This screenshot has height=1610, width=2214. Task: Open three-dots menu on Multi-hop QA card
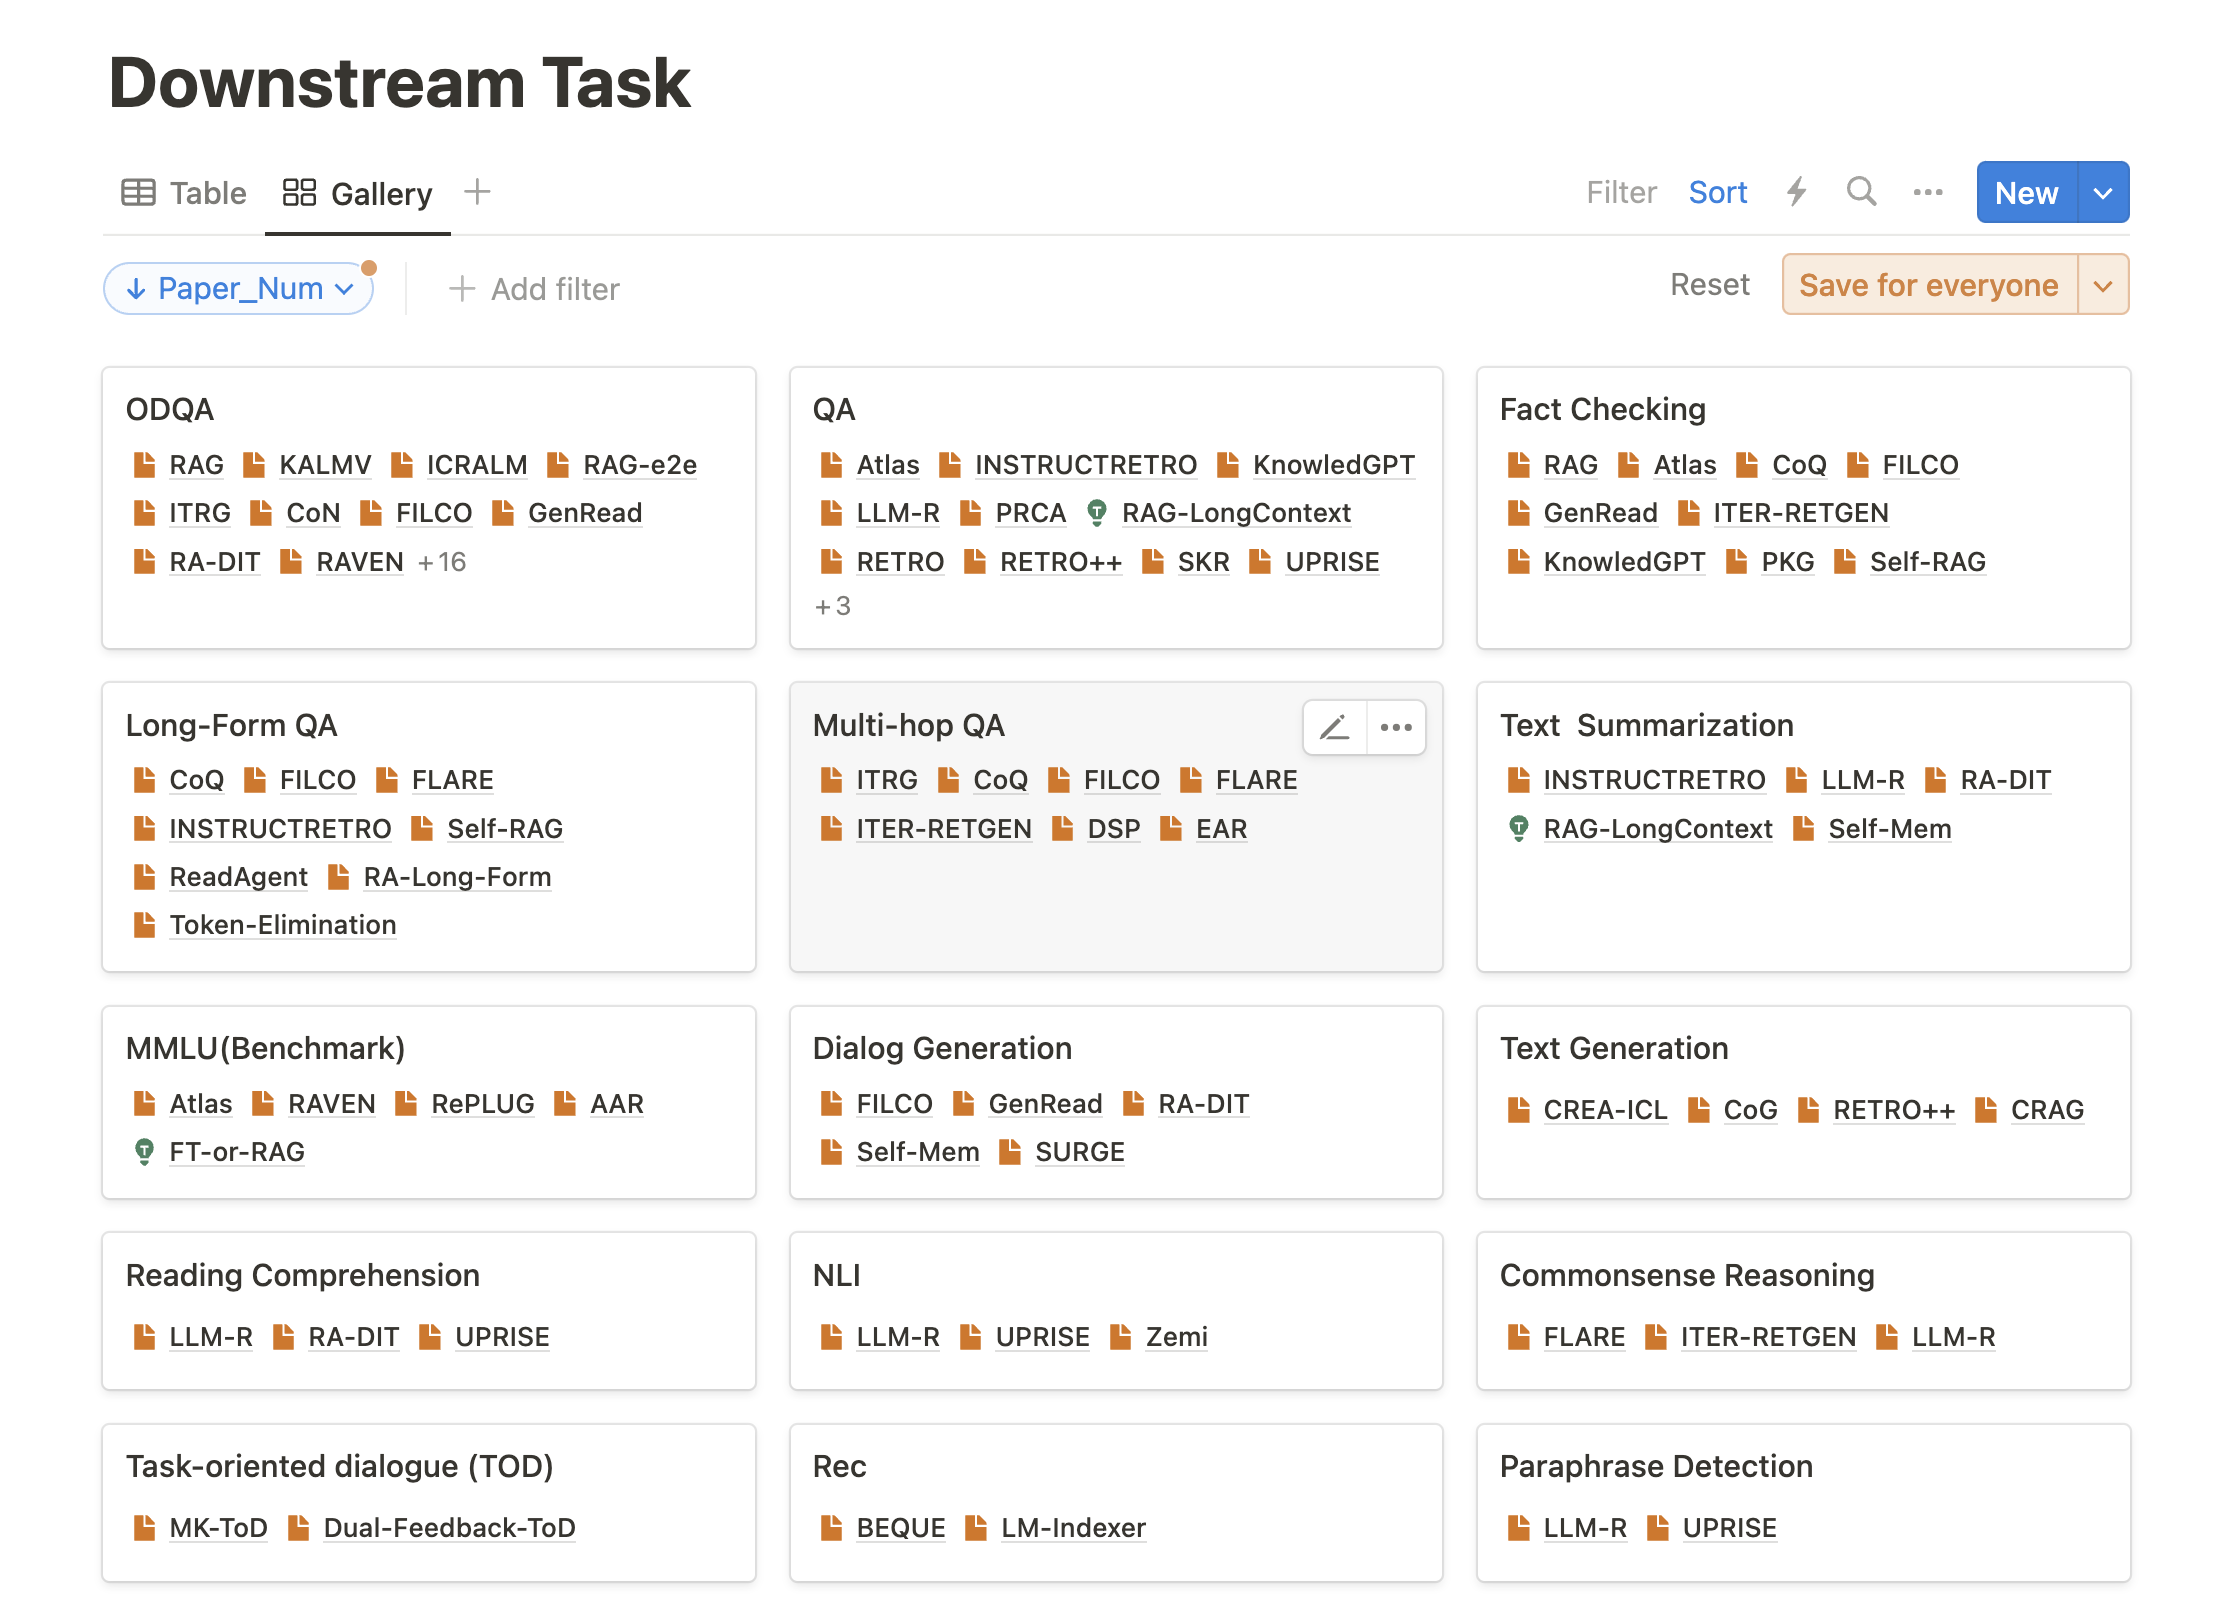[1396, 727]
